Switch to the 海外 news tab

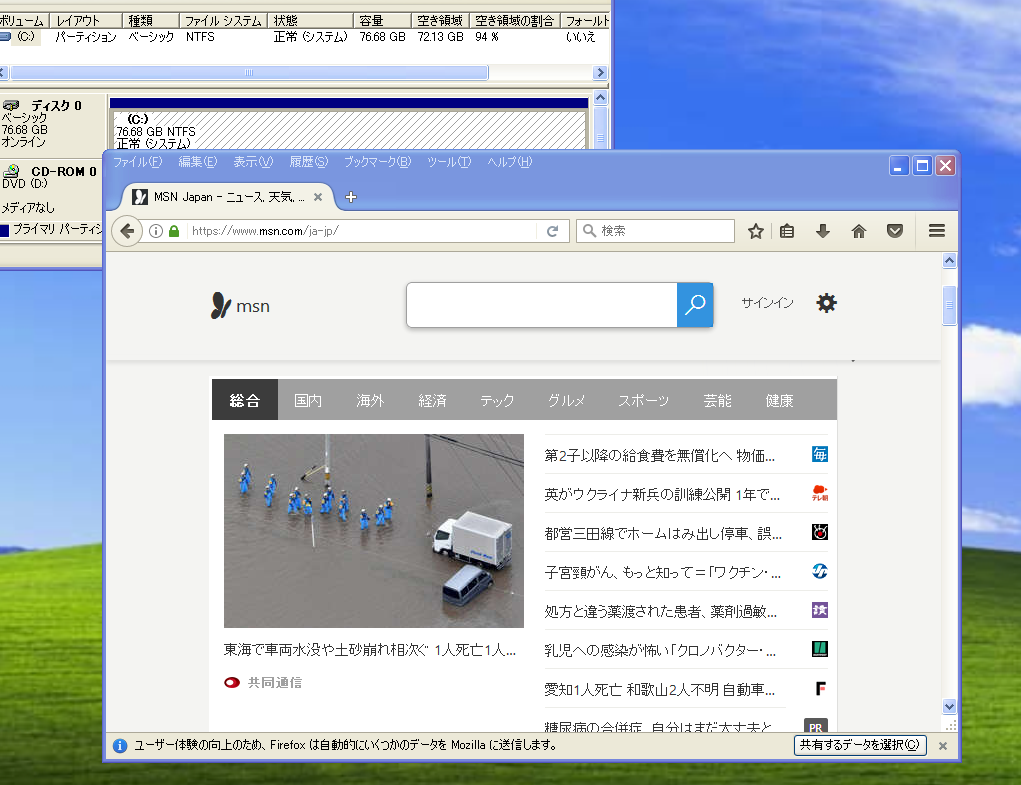point(370,400)
